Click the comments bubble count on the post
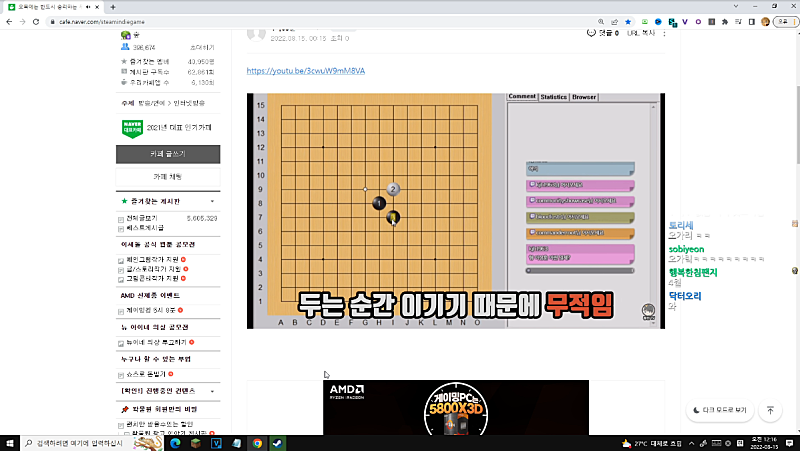The height and width of the screenshot is (451, 800). click(603, 33)
